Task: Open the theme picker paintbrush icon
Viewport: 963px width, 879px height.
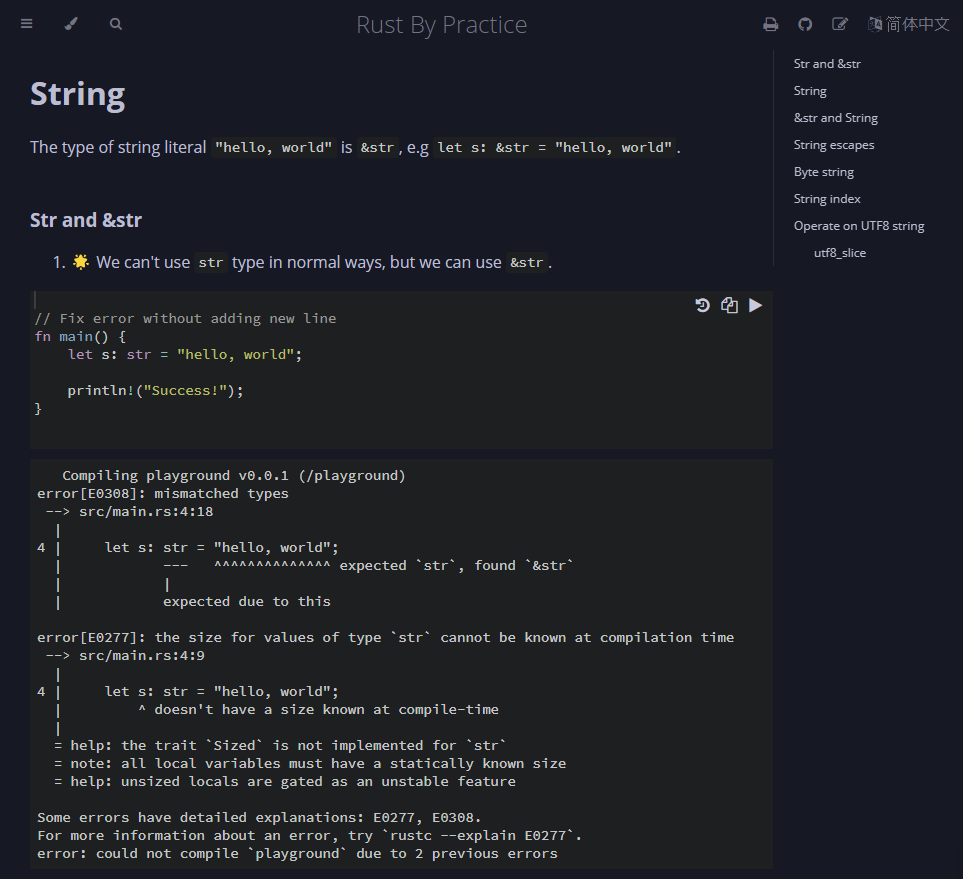Action: pyautogui.click(x=71, y=24)
